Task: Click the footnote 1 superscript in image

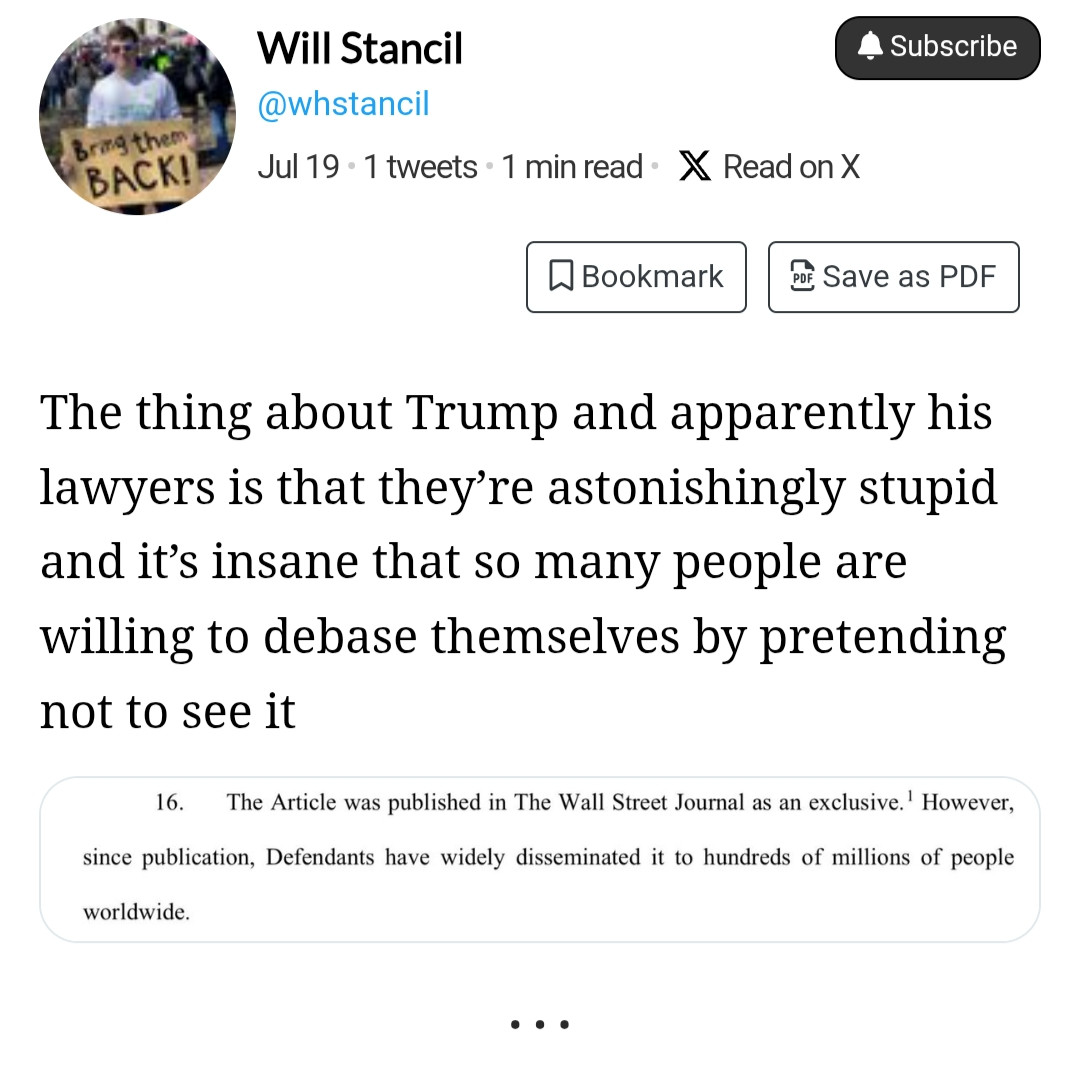Action: [x=910, y=796]
